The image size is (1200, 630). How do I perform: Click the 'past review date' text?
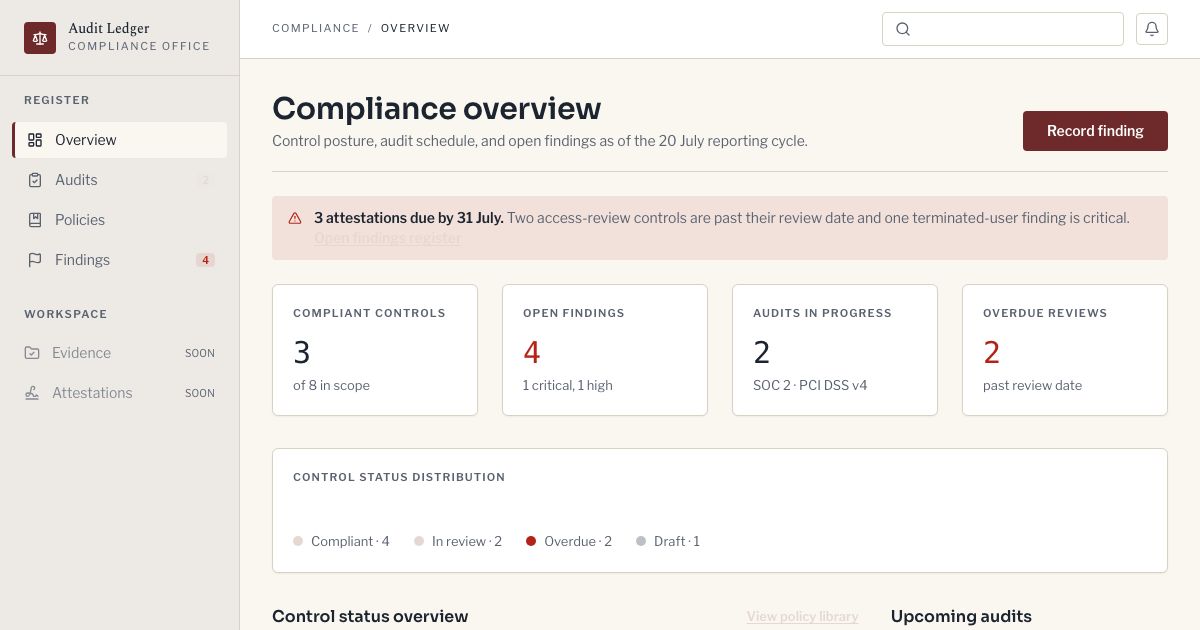click(x=1032, y=385)
